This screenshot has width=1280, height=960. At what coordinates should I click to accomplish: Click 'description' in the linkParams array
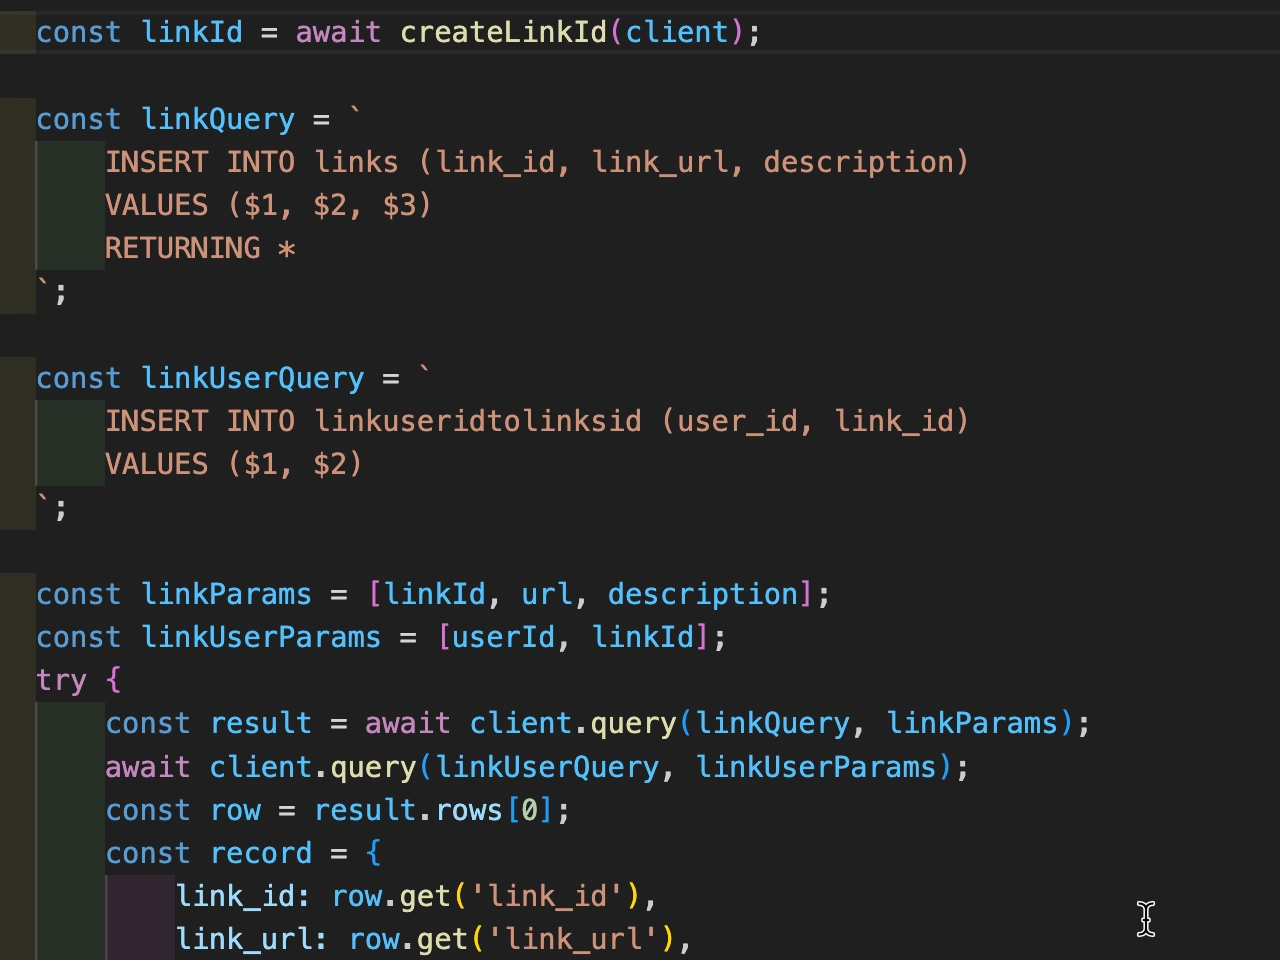702,594
